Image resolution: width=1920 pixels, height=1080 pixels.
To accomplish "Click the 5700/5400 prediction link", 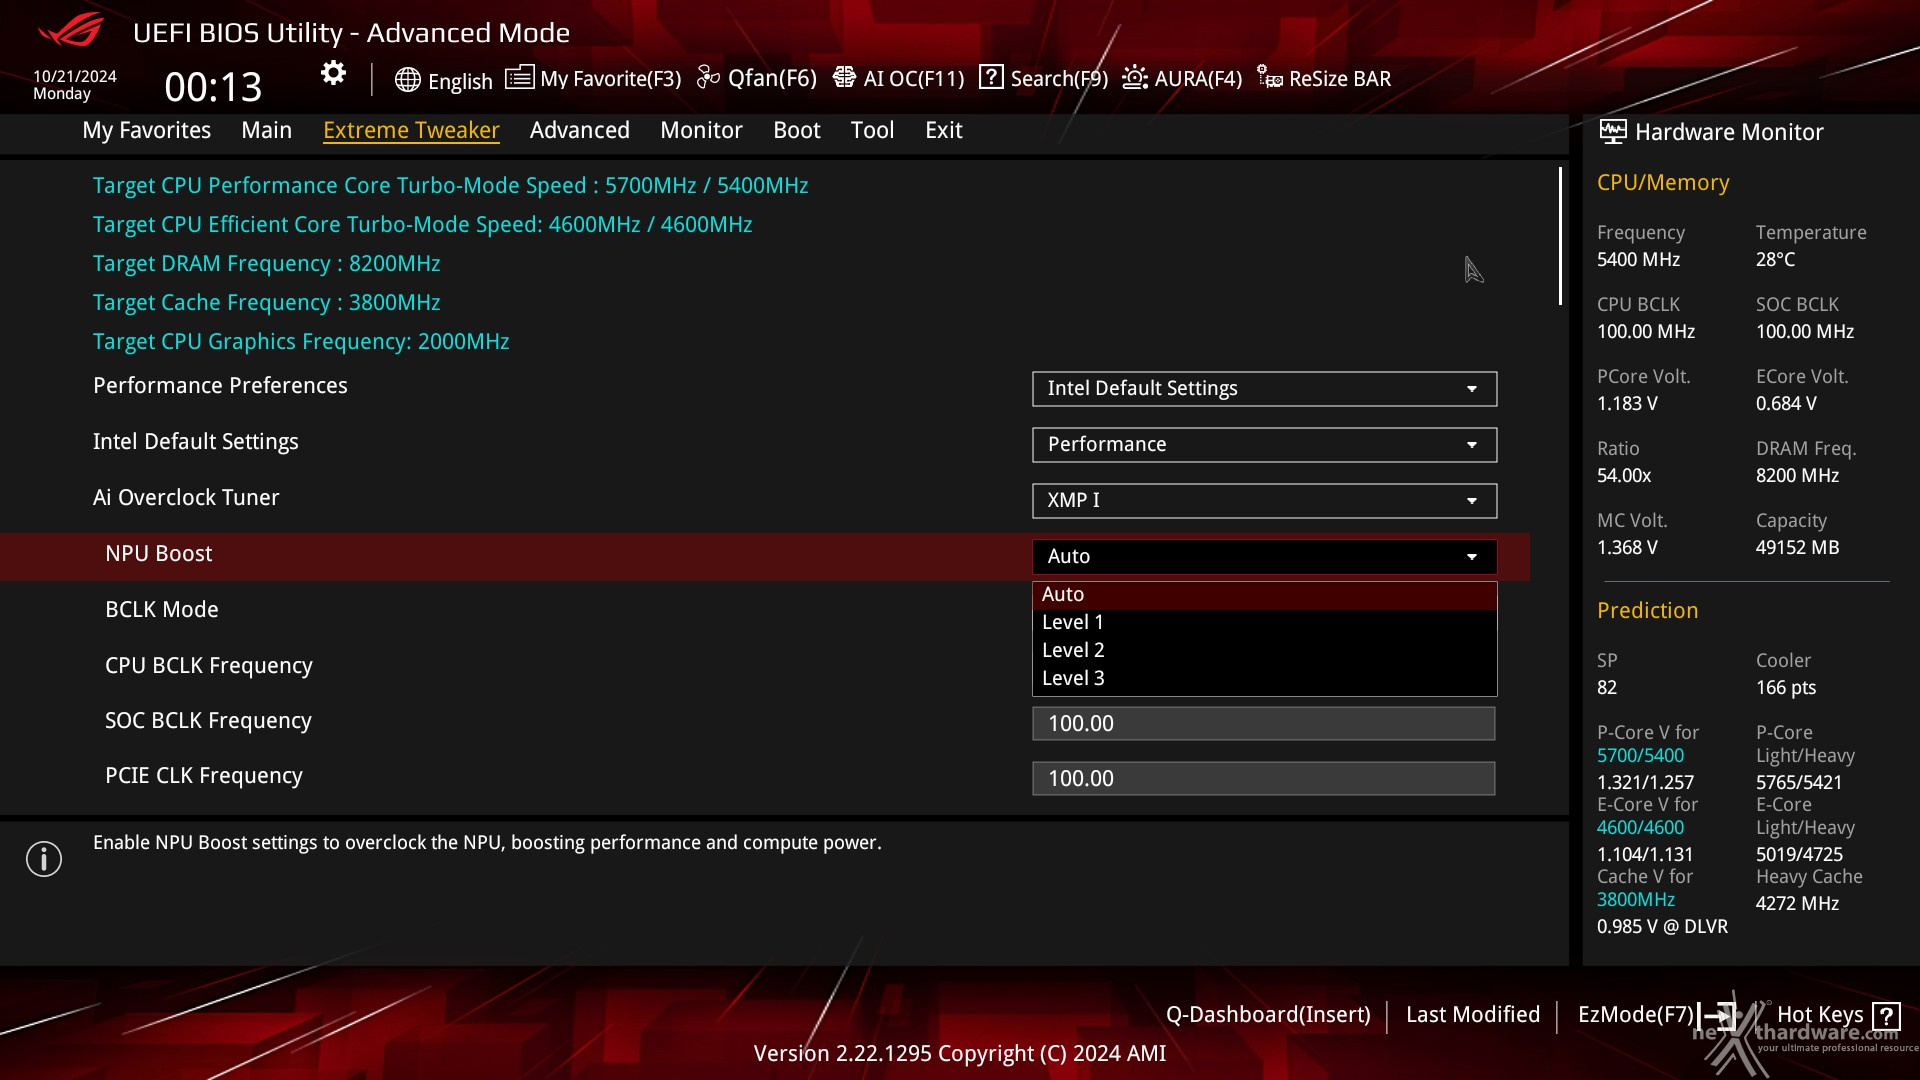I will pyautogui.click(x=1640, y=756).
